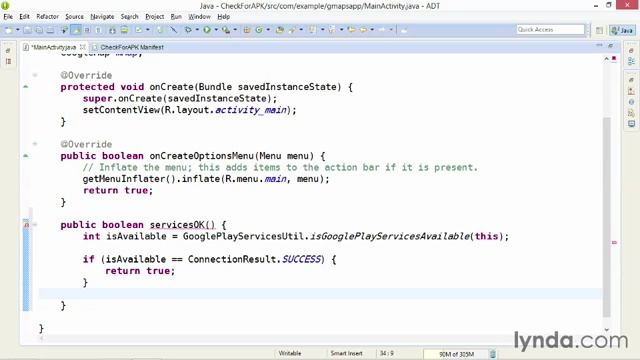The image size is (640, 360).
Task: Click the error annotation in overview ruler
Action: click(614, 242)
